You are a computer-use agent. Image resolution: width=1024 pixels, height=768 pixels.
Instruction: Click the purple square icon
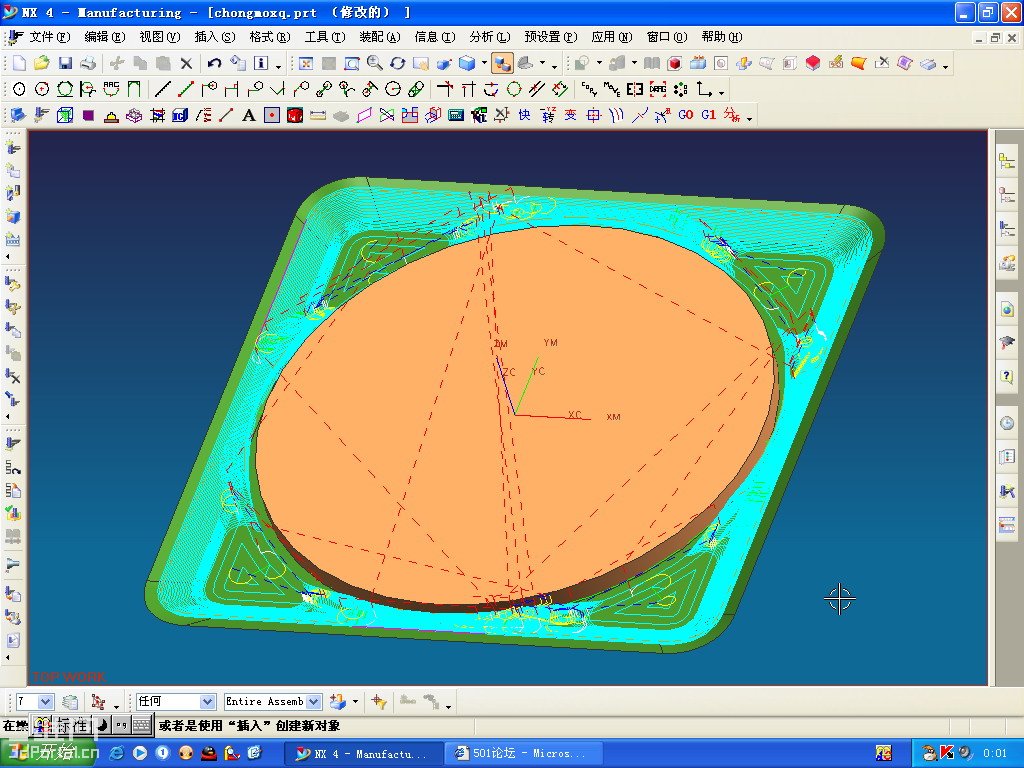pyautogui.click(x=88, y=116)
